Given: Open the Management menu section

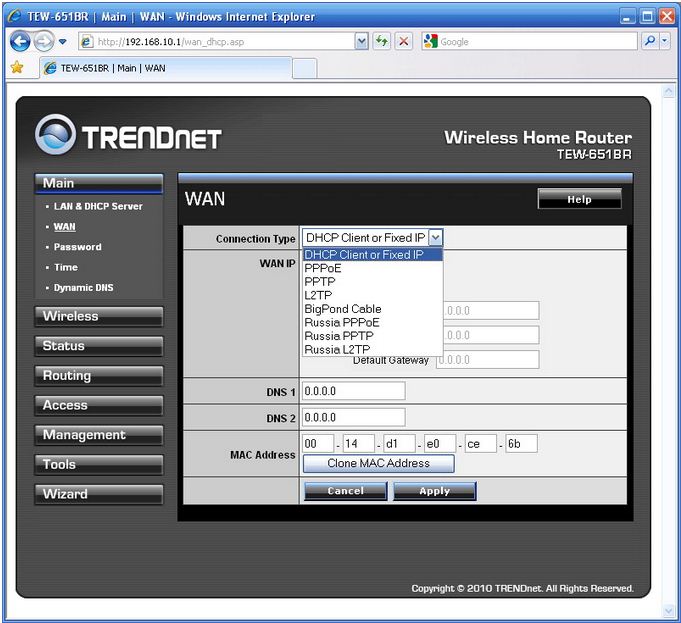Looking at the screenshot, I should (98, 435).
